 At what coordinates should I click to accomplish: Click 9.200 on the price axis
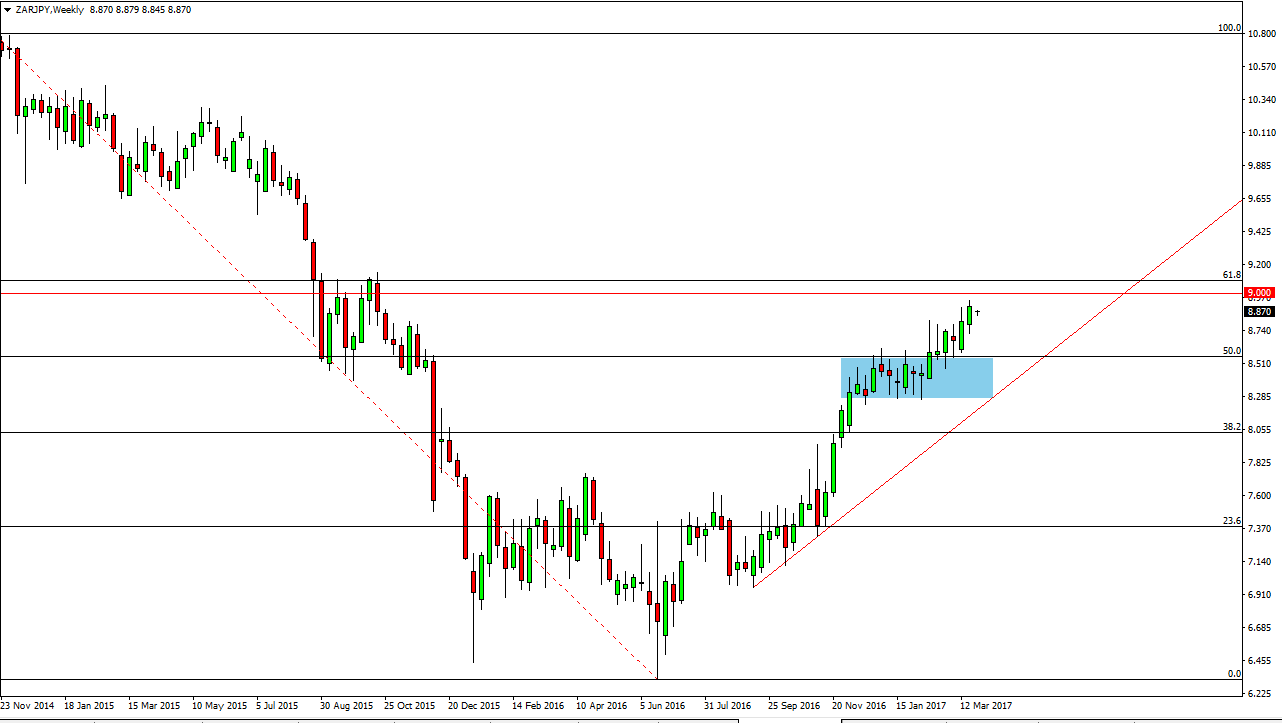click(x=1261, y=265)
